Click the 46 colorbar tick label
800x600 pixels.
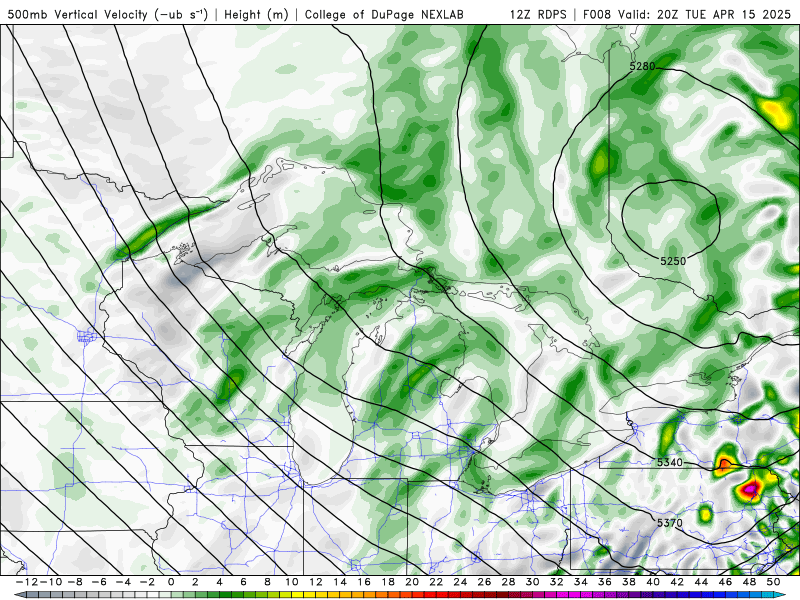725,582
